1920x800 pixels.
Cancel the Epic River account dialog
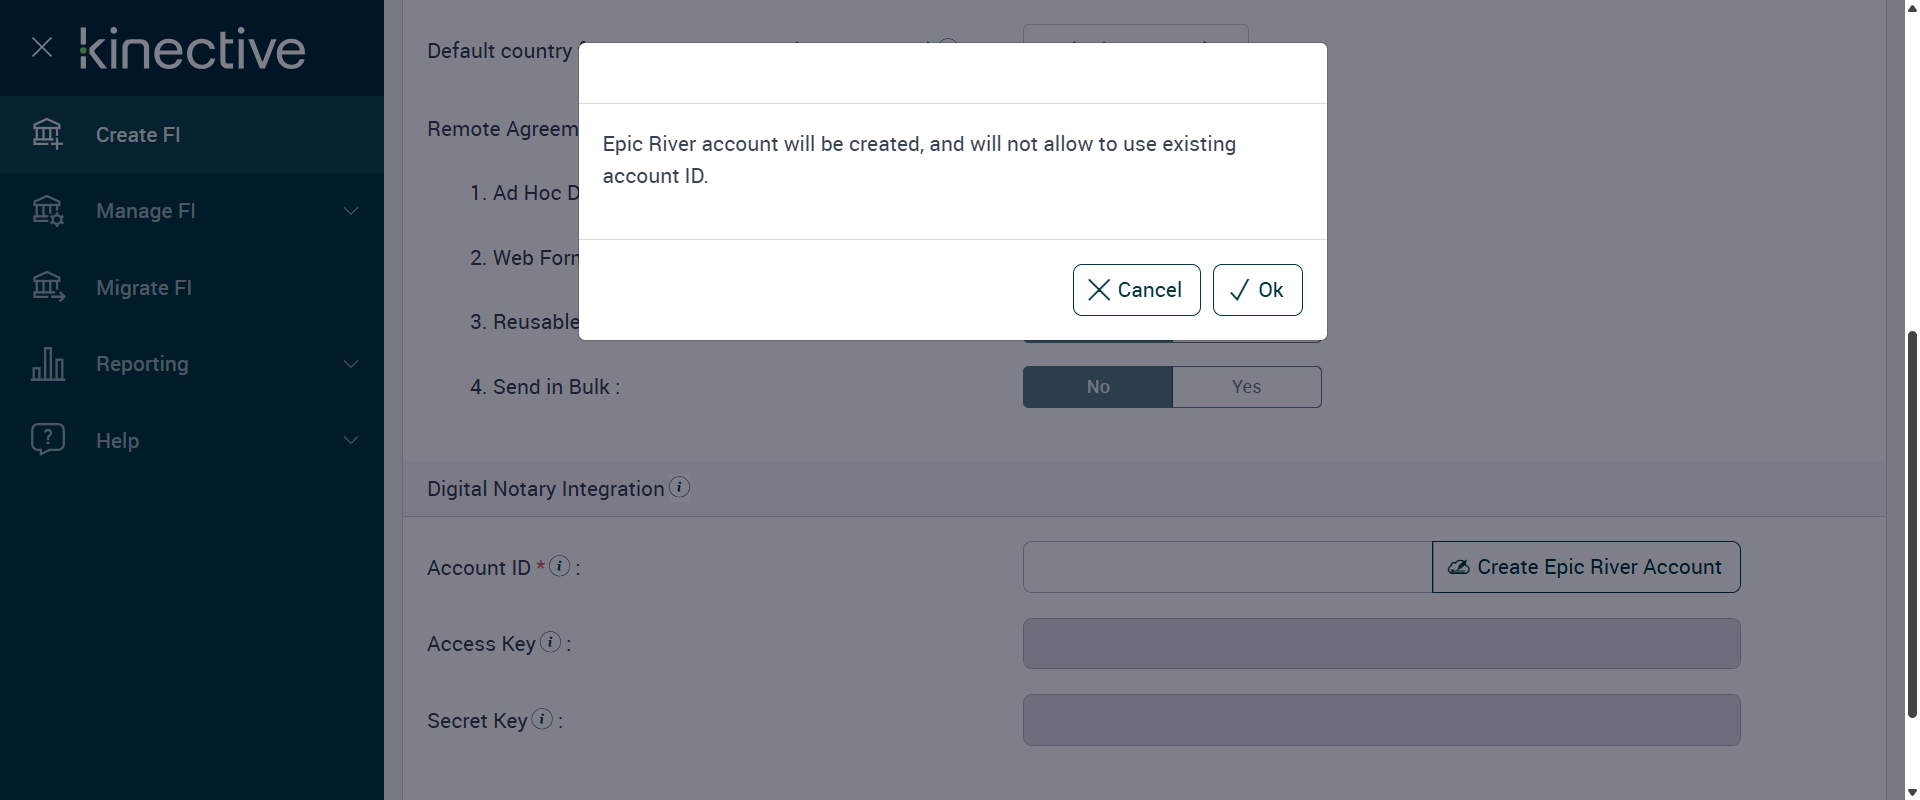click(x=1136, y=290)
